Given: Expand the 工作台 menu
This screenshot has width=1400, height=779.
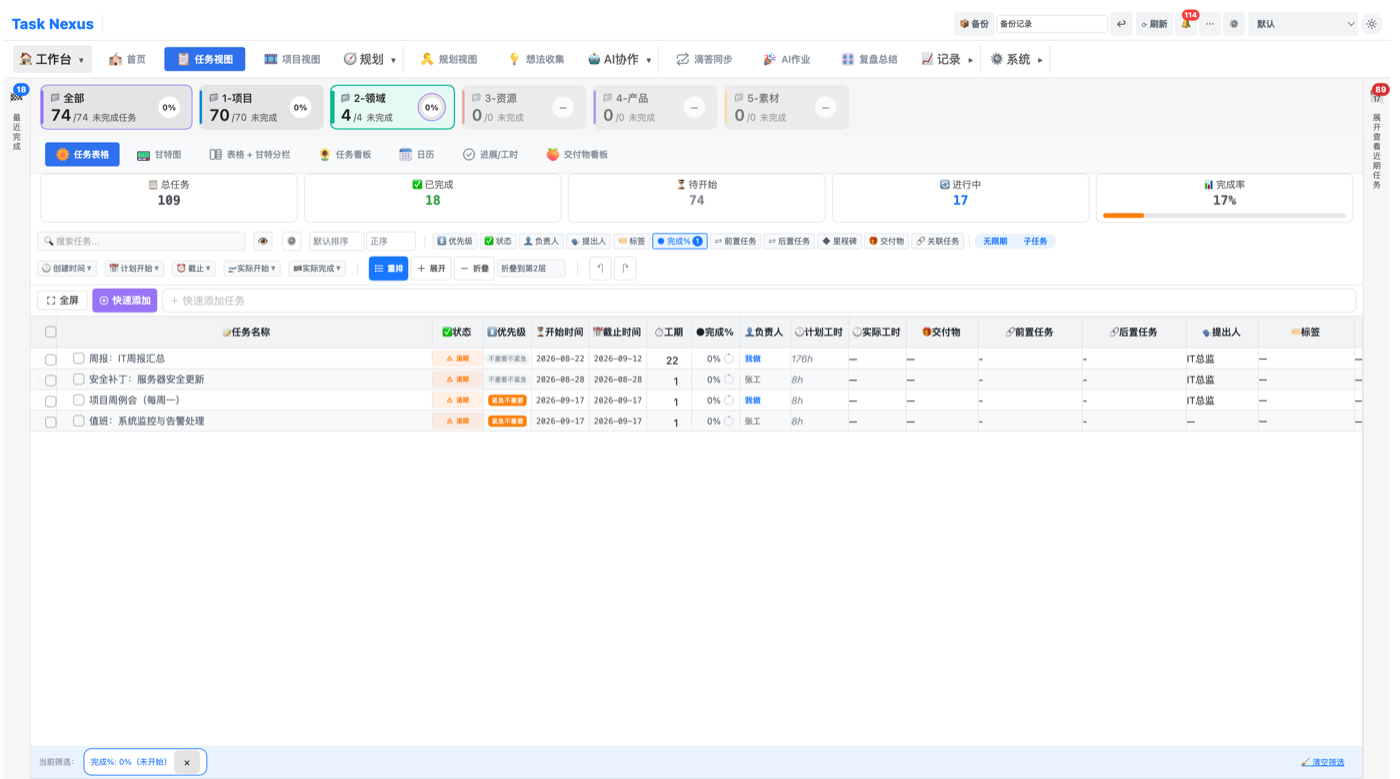Looking at the screenshot, I should click(x=52, y=60).
